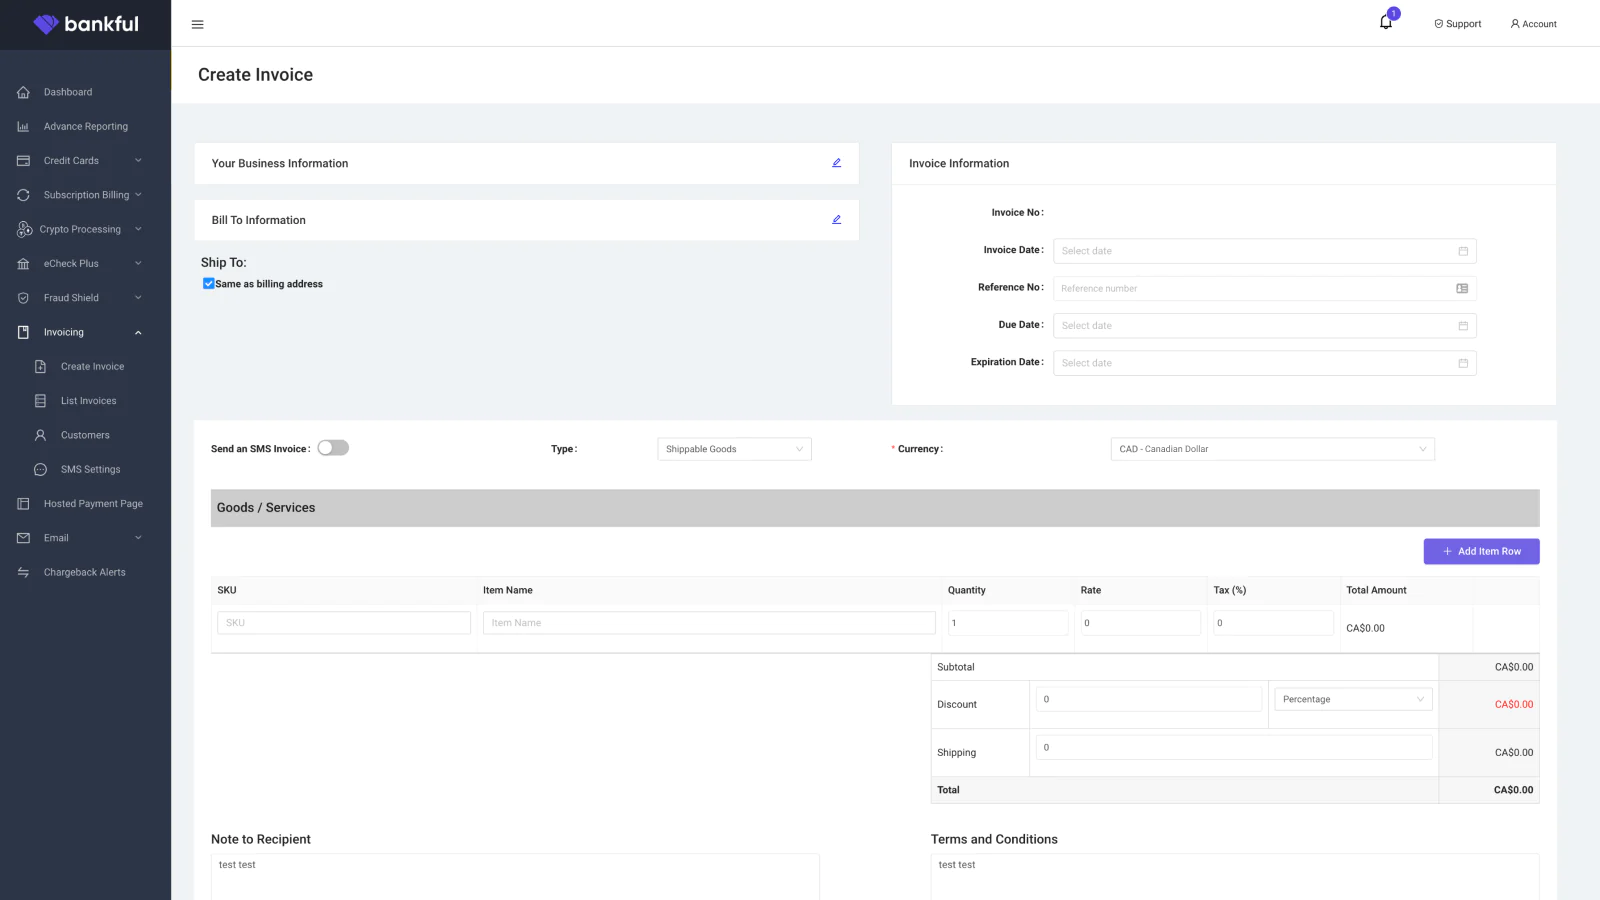
Task: Open the Type dropdown showing Shippable Goods
Action: click(x=734, y=449)
